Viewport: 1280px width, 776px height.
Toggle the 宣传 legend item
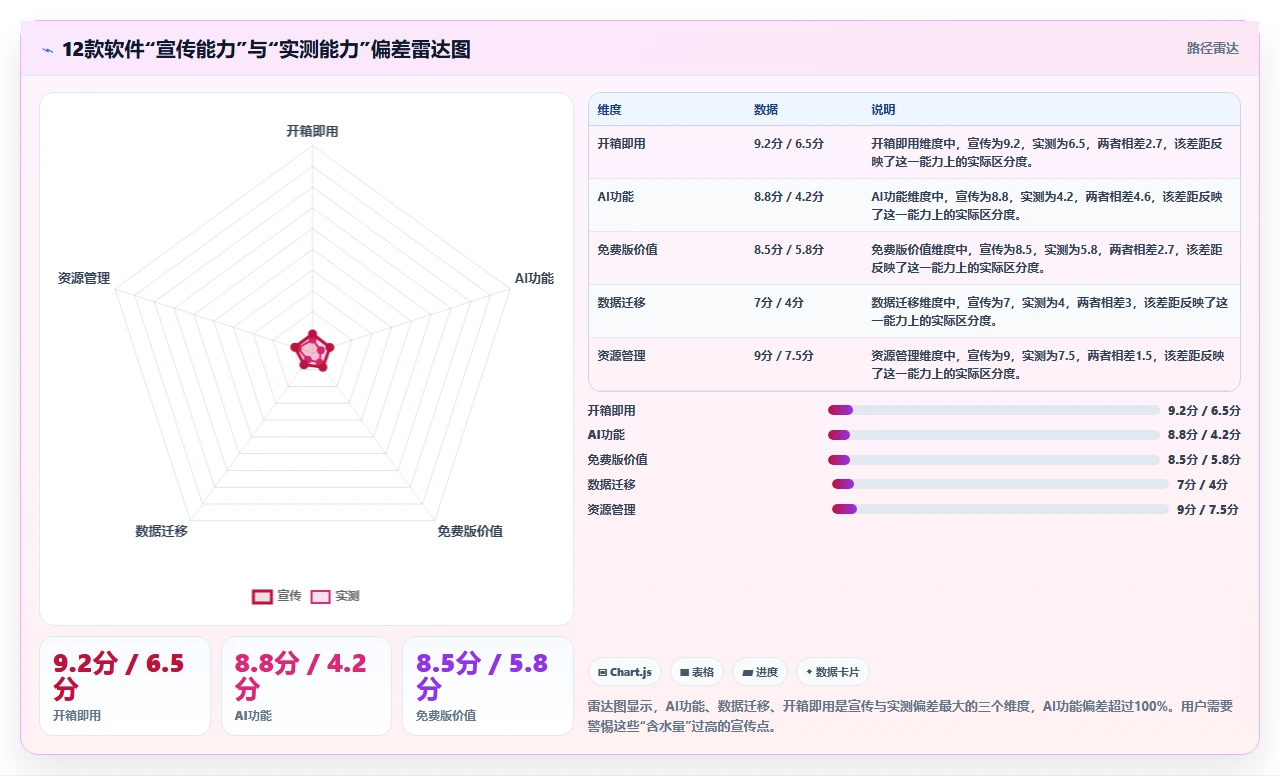coord(276,596)
